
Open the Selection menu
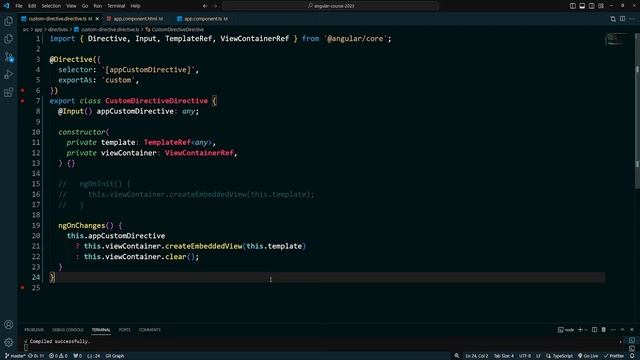pos(51,6)
